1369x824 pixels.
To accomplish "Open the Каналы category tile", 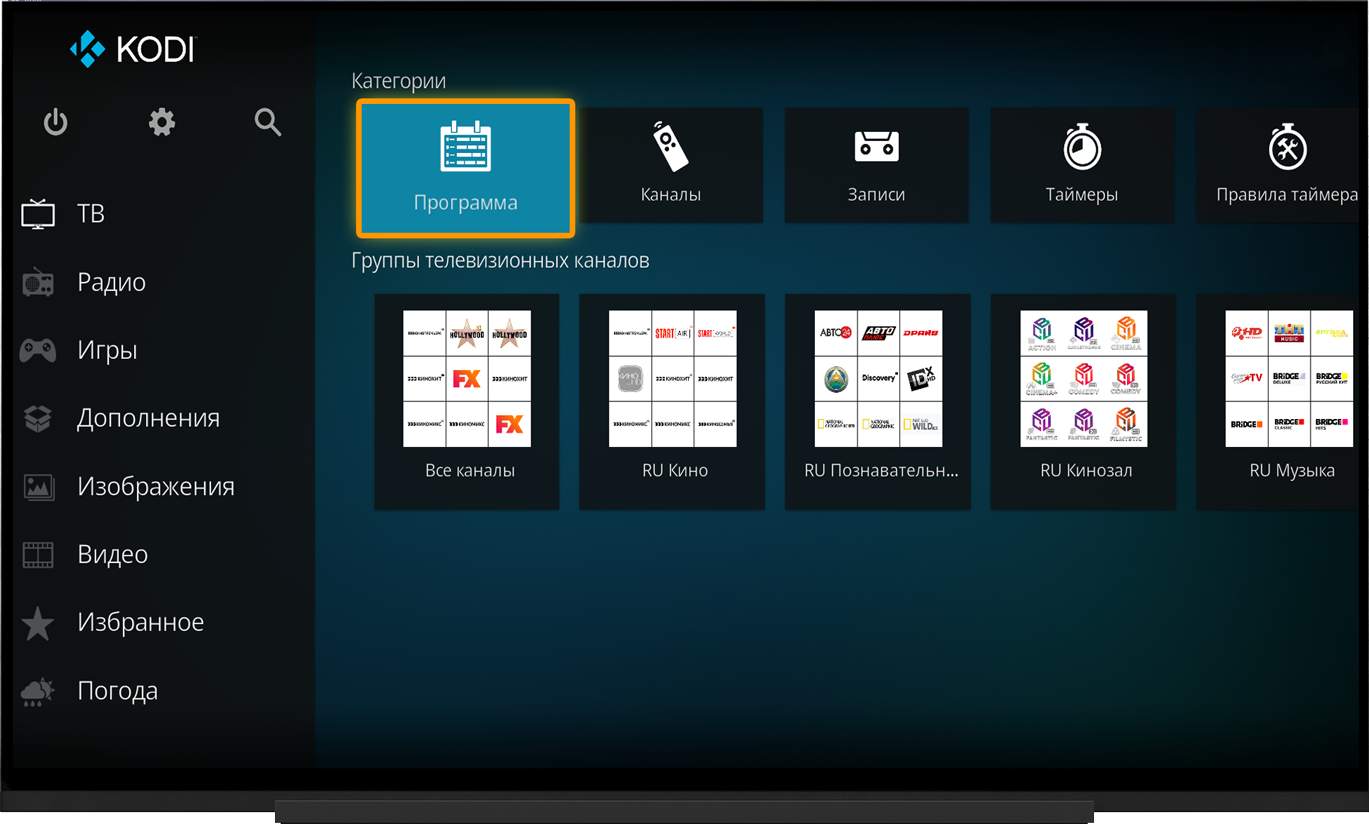I will (671, 165).
